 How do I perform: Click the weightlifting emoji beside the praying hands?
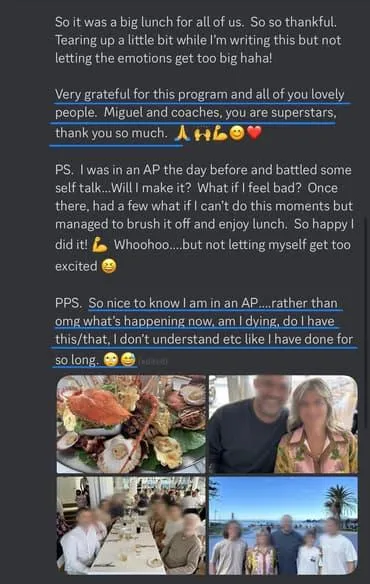[202, 134]
